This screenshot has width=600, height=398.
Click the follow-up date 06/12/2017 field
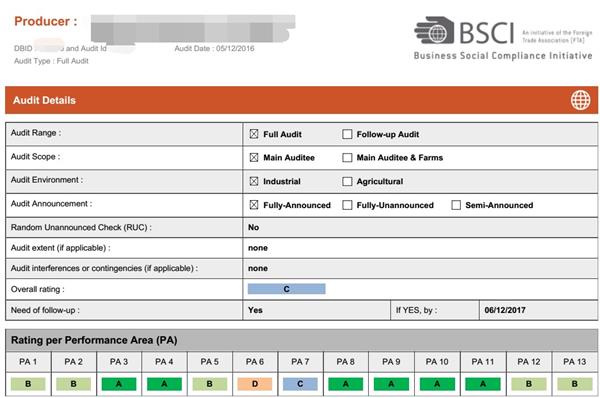click(x=538, y=310)
